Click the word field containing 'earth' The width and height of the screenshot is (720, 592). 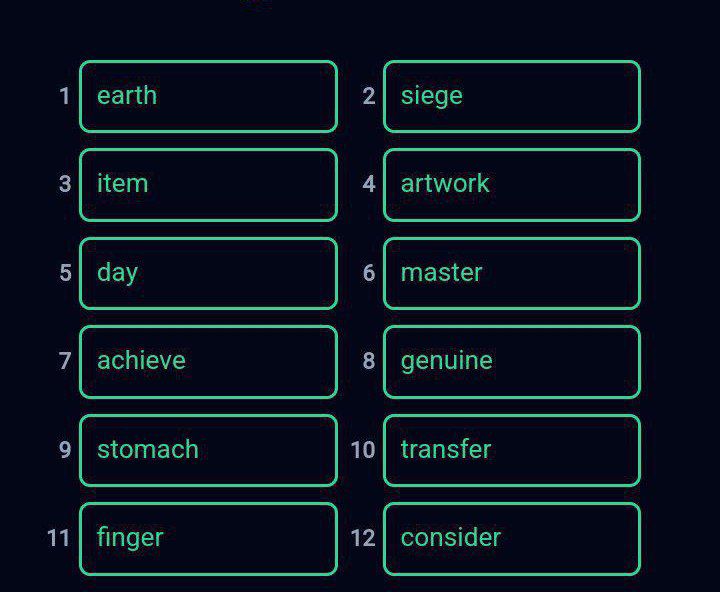click(x=208, y=96)
